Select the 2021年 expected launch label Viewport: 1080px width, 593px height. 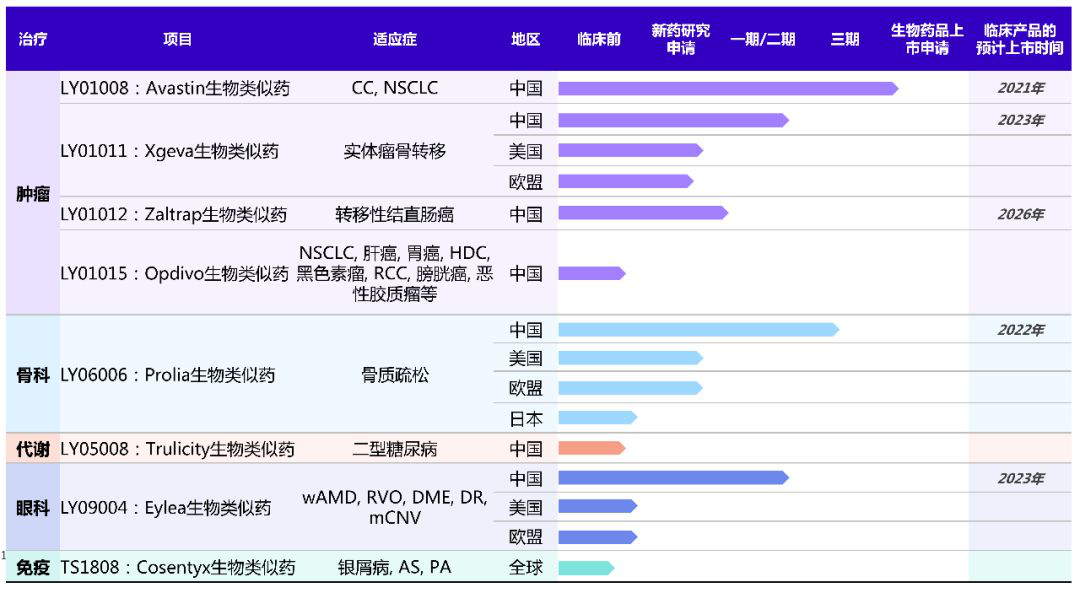1021,88
